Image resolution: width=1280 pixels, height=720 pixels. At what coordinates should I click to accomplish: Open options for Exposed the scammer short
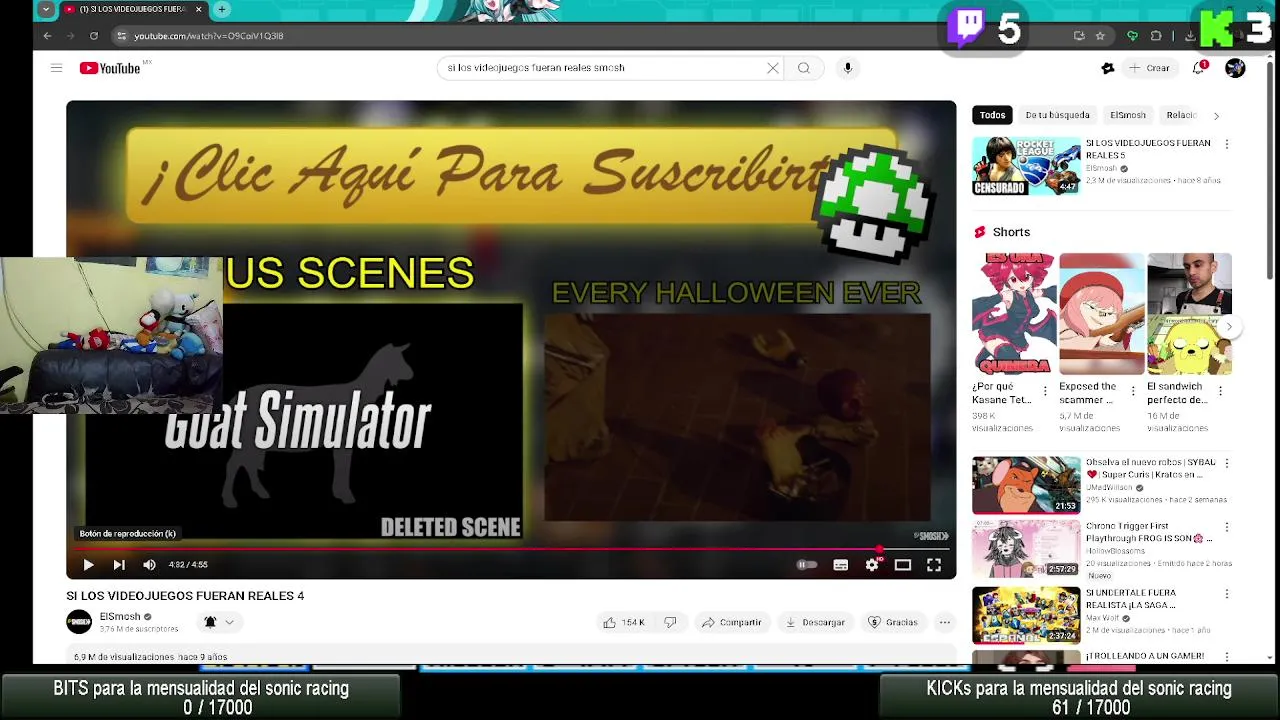[1133, 391]
